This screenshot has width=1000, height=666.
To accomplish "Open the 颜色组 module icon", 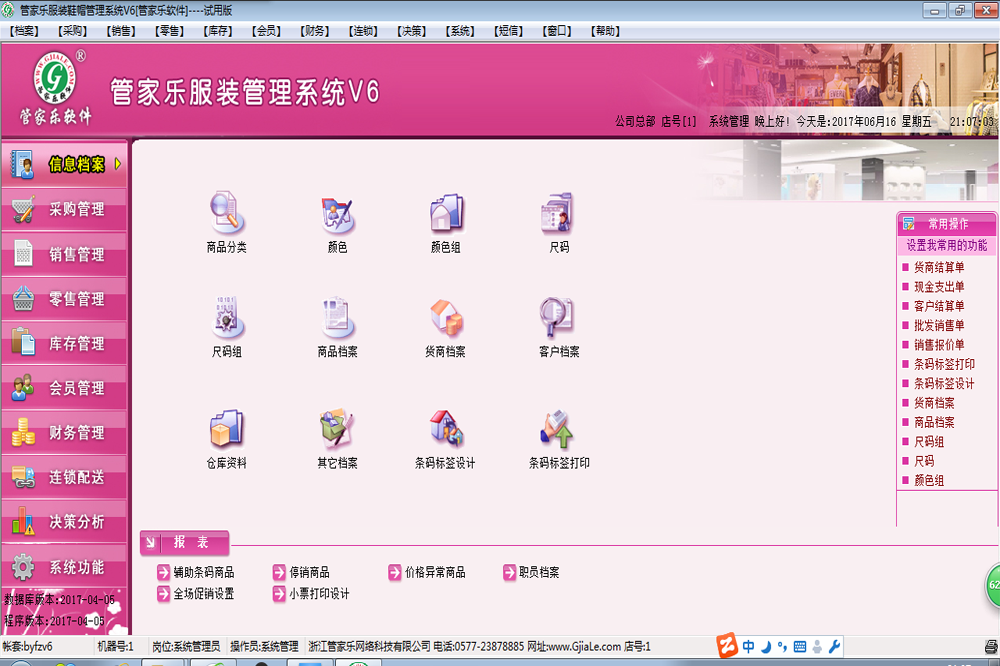I will pos(445,222).
